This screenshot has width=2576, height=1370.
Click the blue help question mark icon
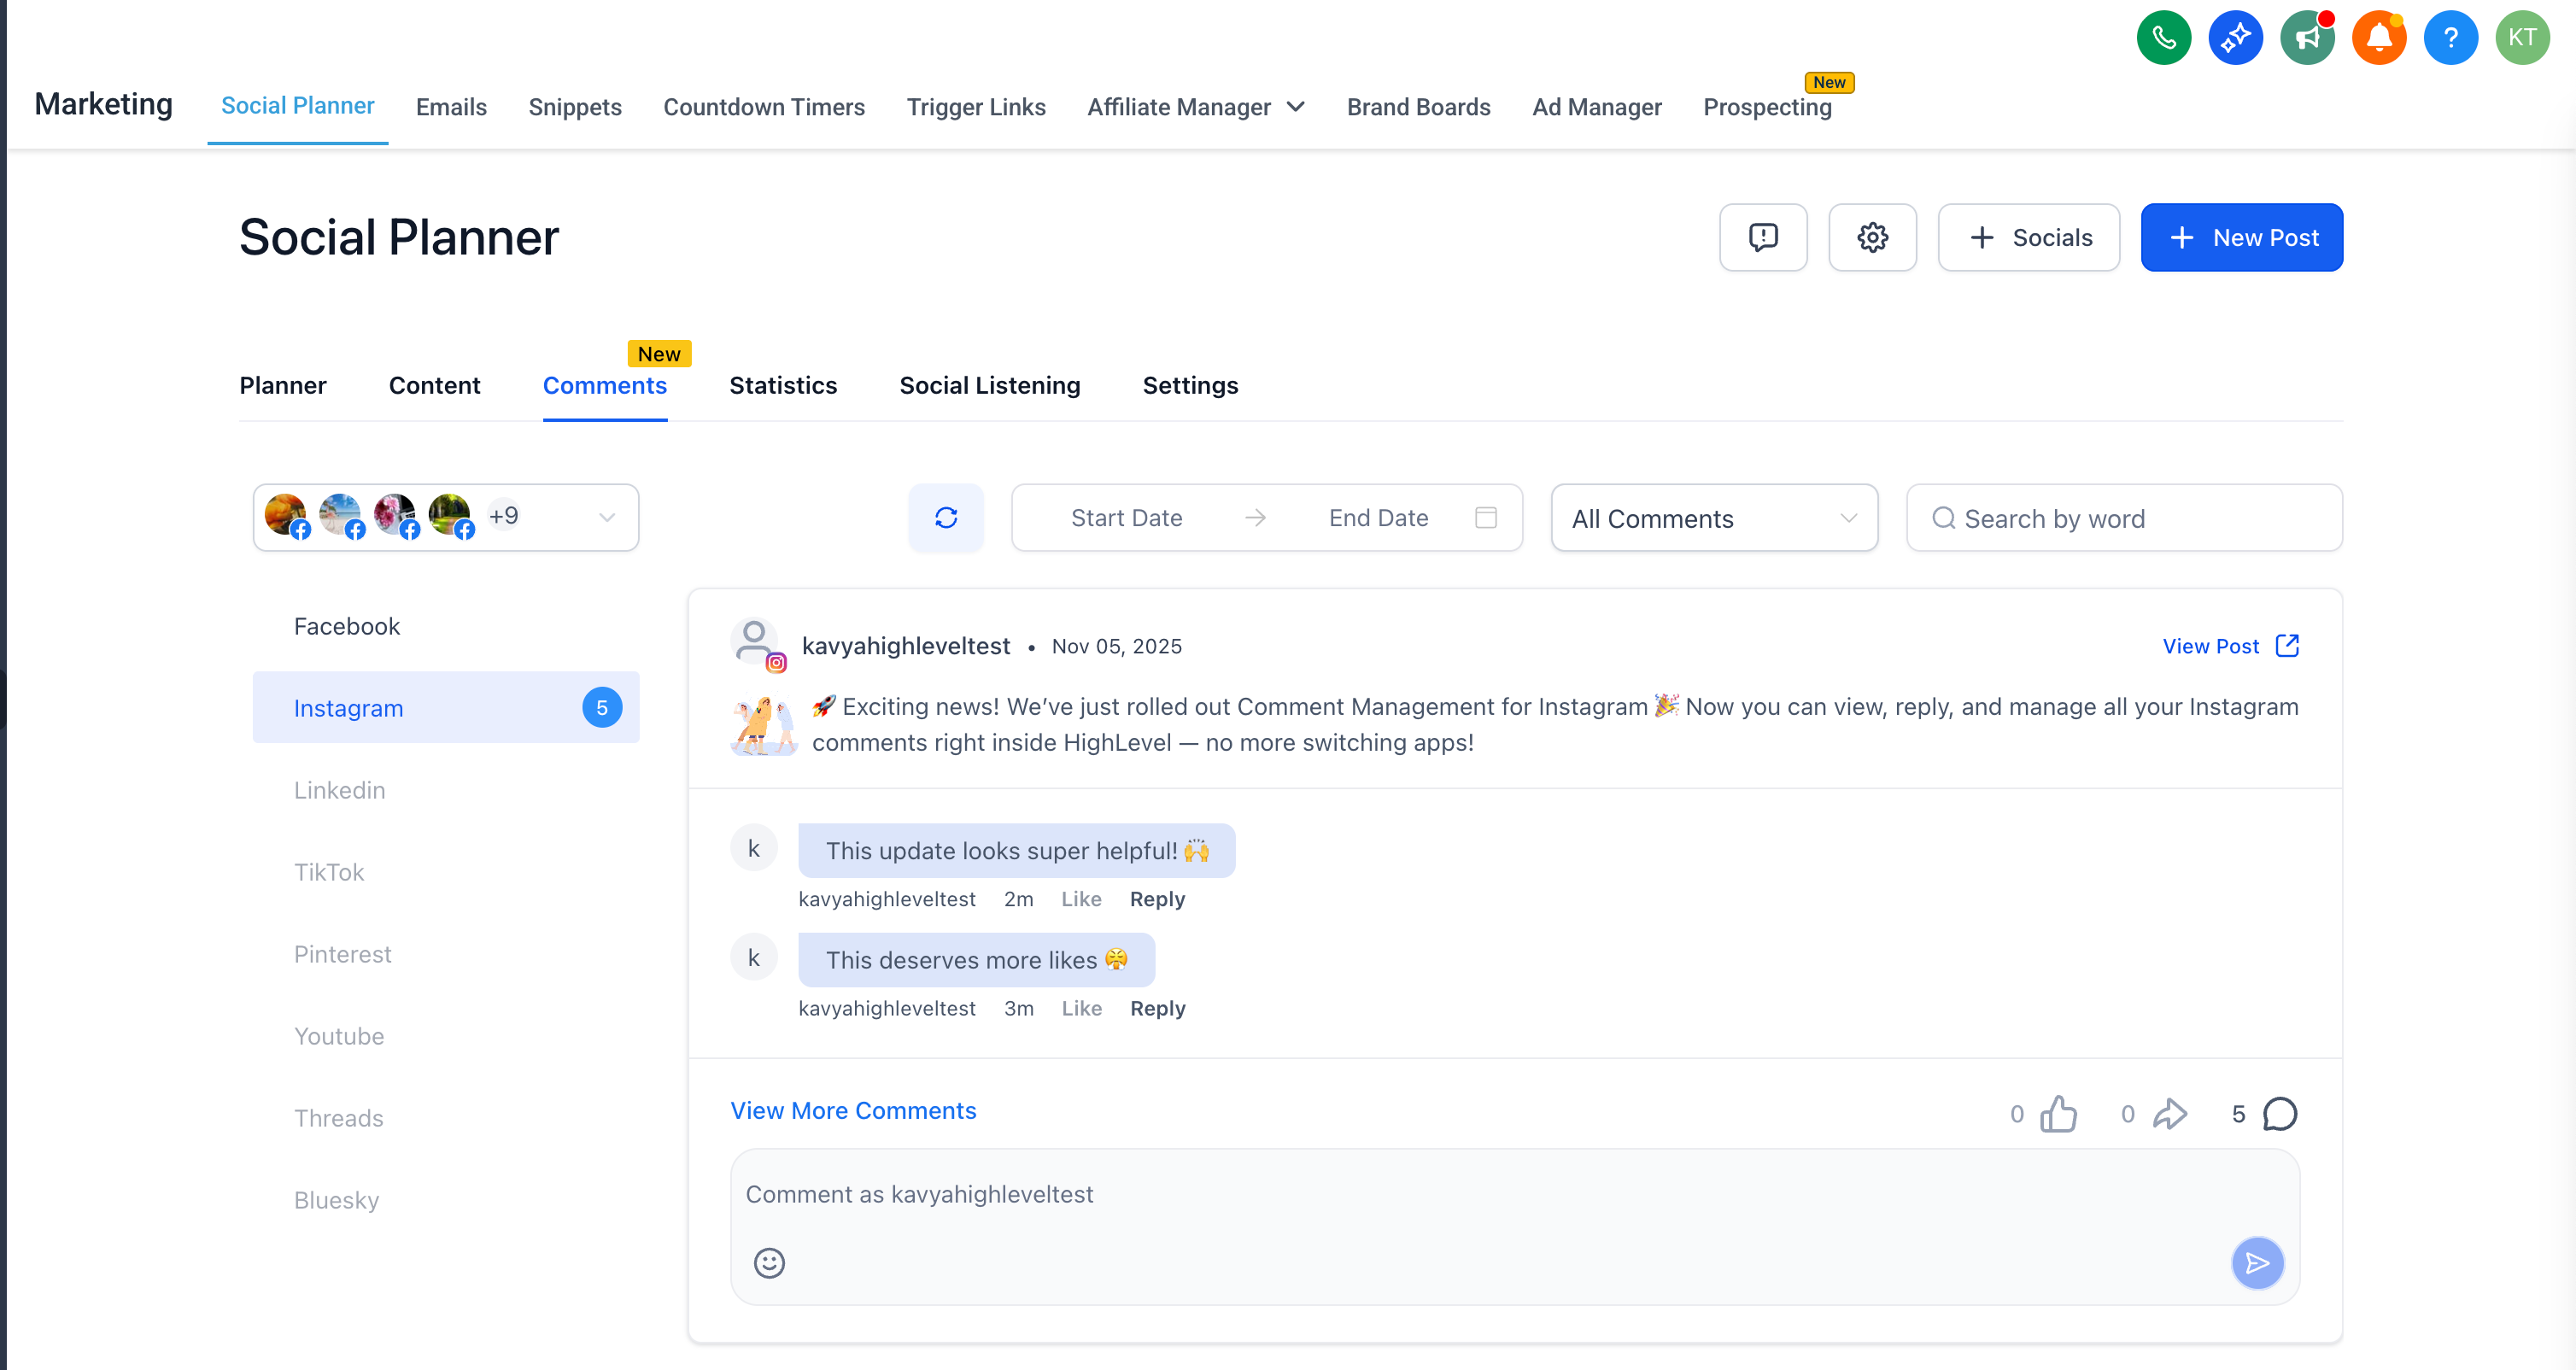(2450, 38)
